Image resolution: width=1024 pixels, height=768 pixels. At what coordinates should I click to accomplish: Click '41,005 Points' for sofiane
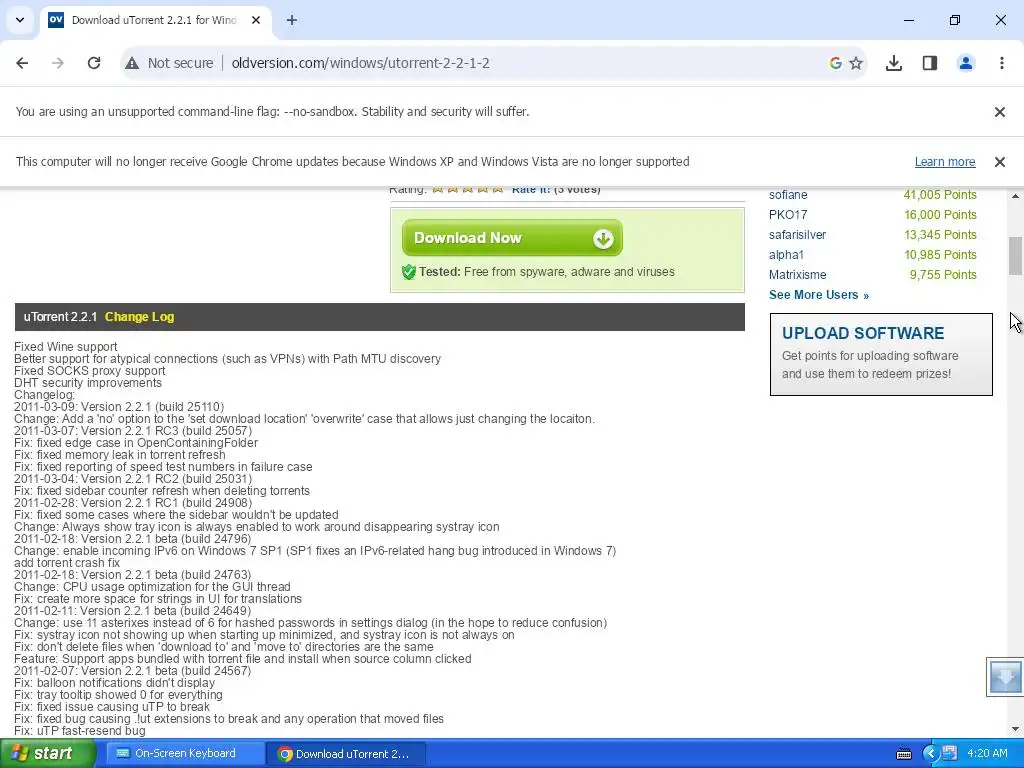(x=940, y=195)
